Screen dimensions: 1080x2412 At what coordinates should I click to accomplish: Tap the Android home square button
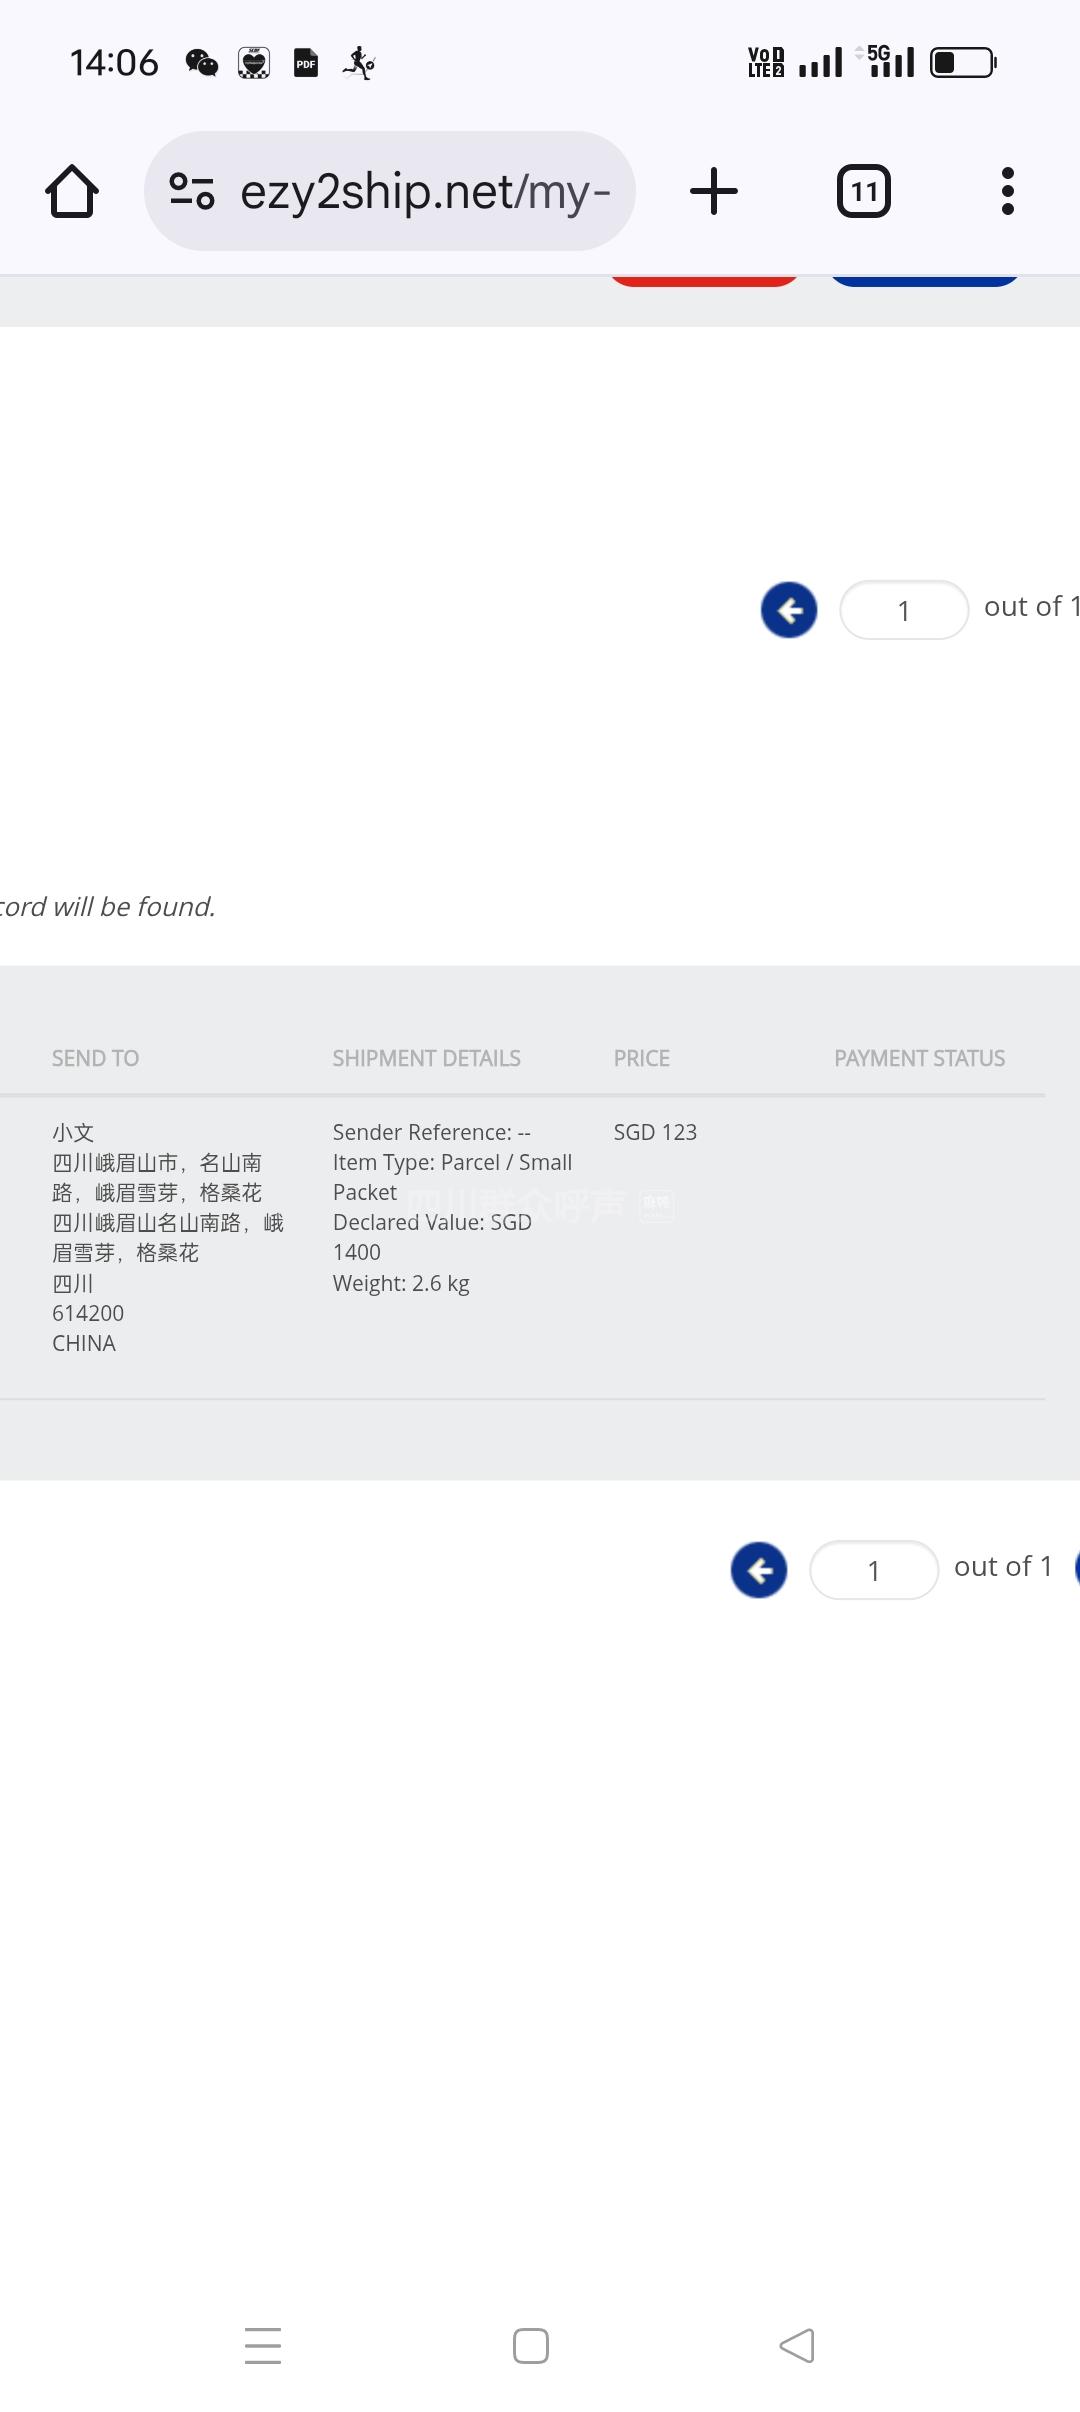(531, 2346)
